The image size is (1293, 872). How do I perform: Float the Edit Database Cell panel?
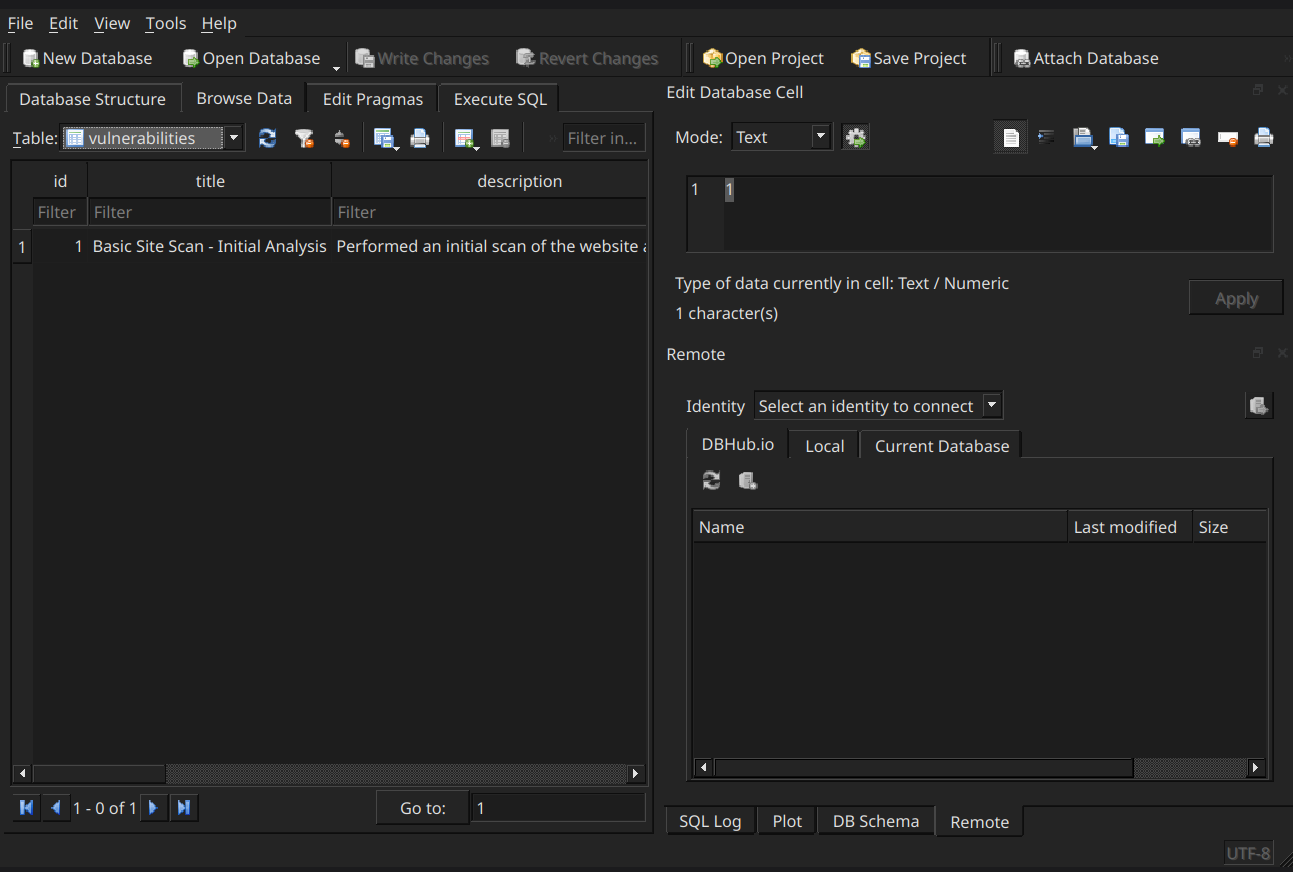click(1258, 90)
